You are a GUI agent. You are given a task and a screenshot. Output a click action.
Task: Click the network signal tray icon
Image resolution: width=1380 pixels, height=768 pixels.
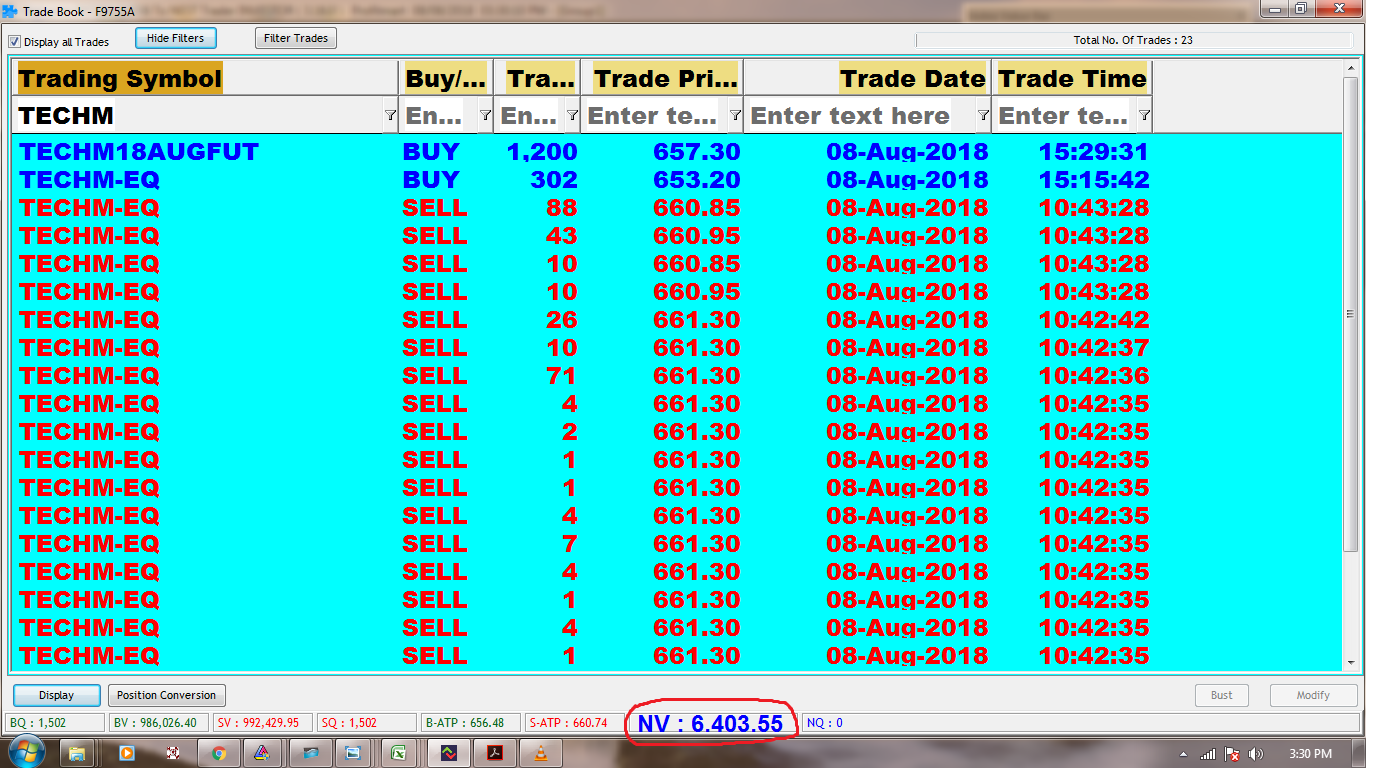coord(1208,753)
